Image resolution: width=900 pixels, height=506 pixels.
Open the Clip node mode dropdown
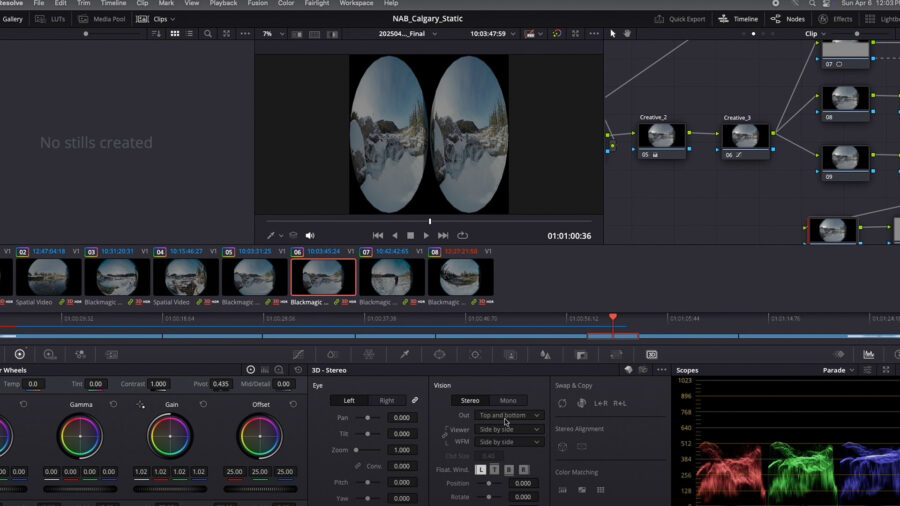click(x=815, y=34)
